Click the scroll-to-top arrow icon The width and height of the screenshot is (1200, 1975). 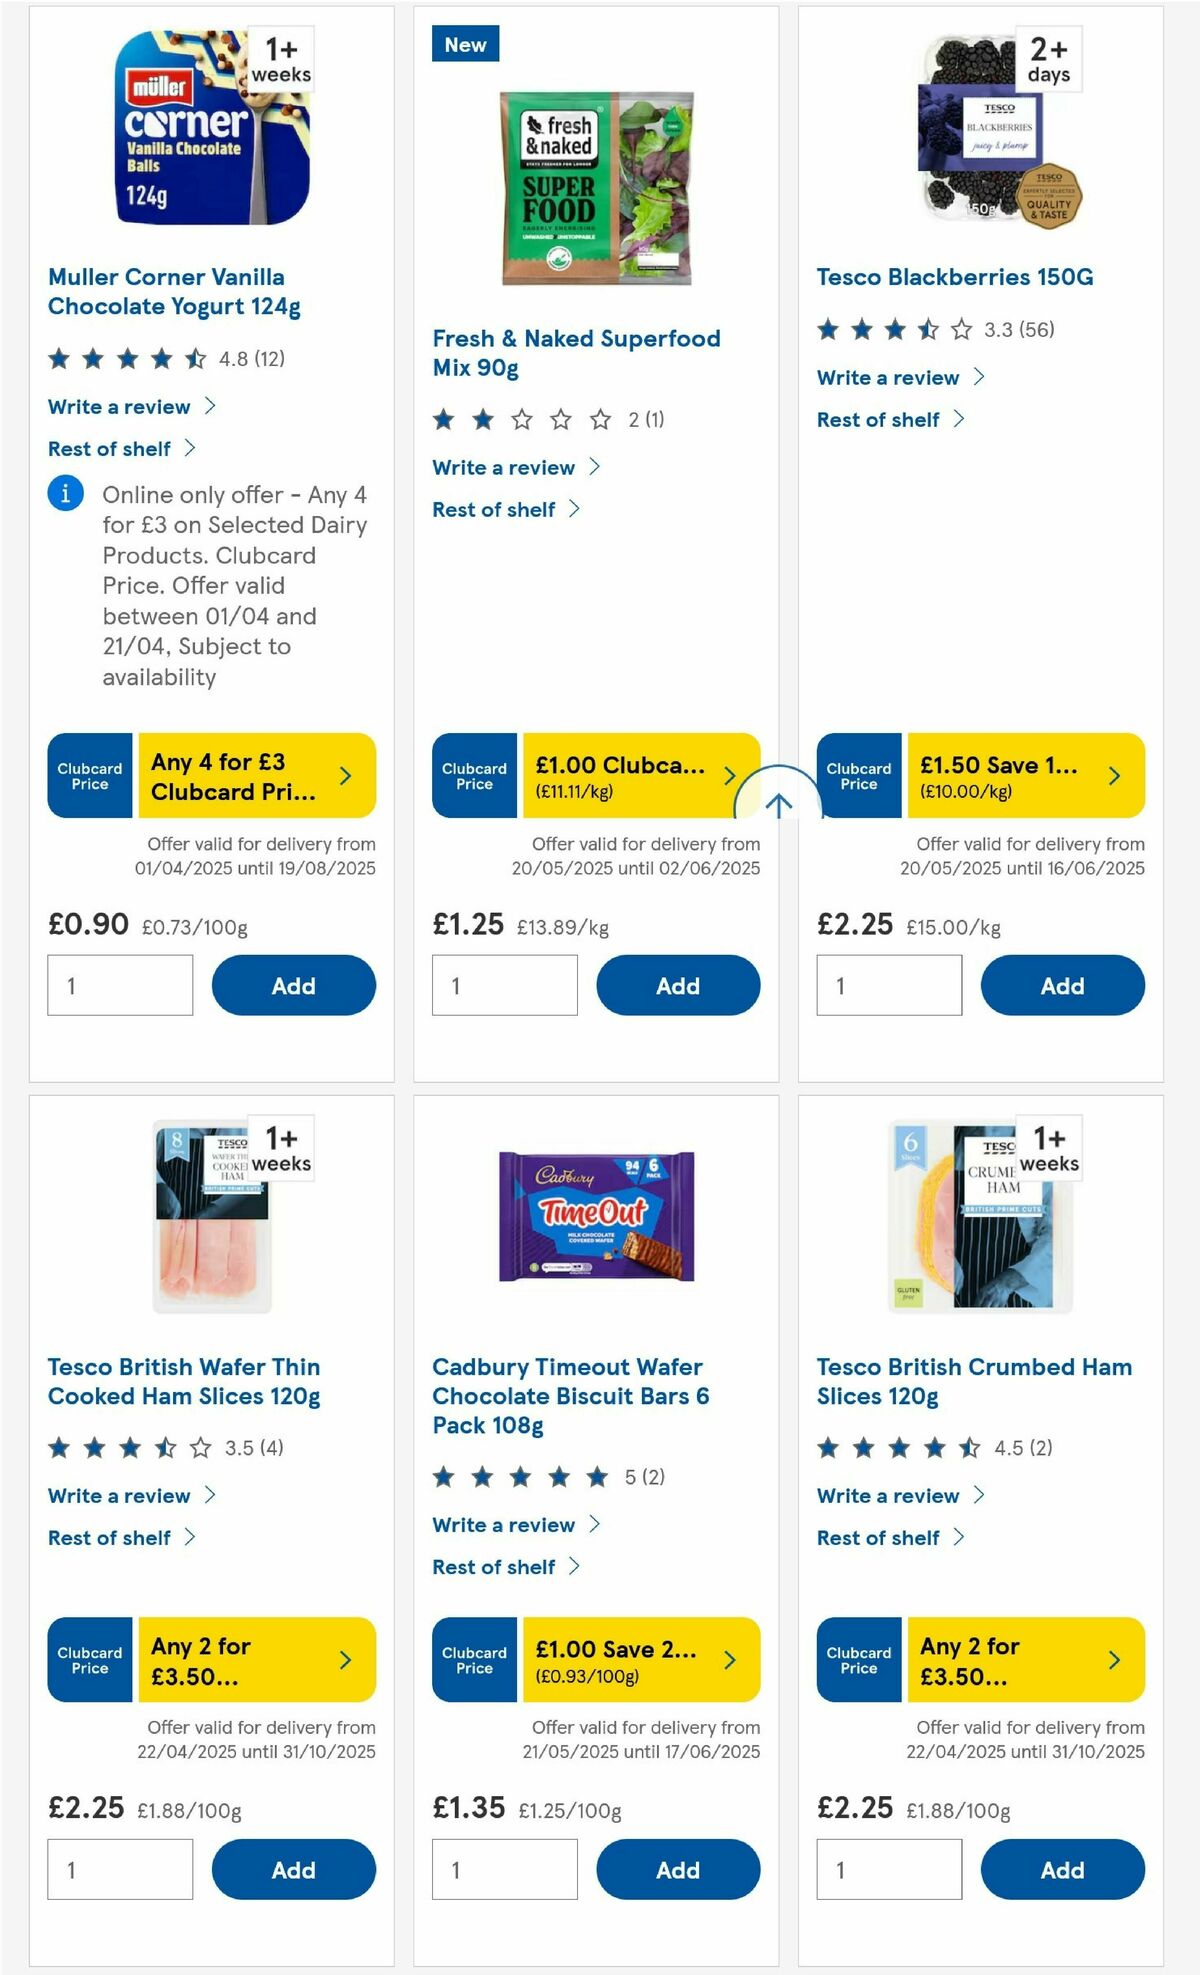(779, 800)
